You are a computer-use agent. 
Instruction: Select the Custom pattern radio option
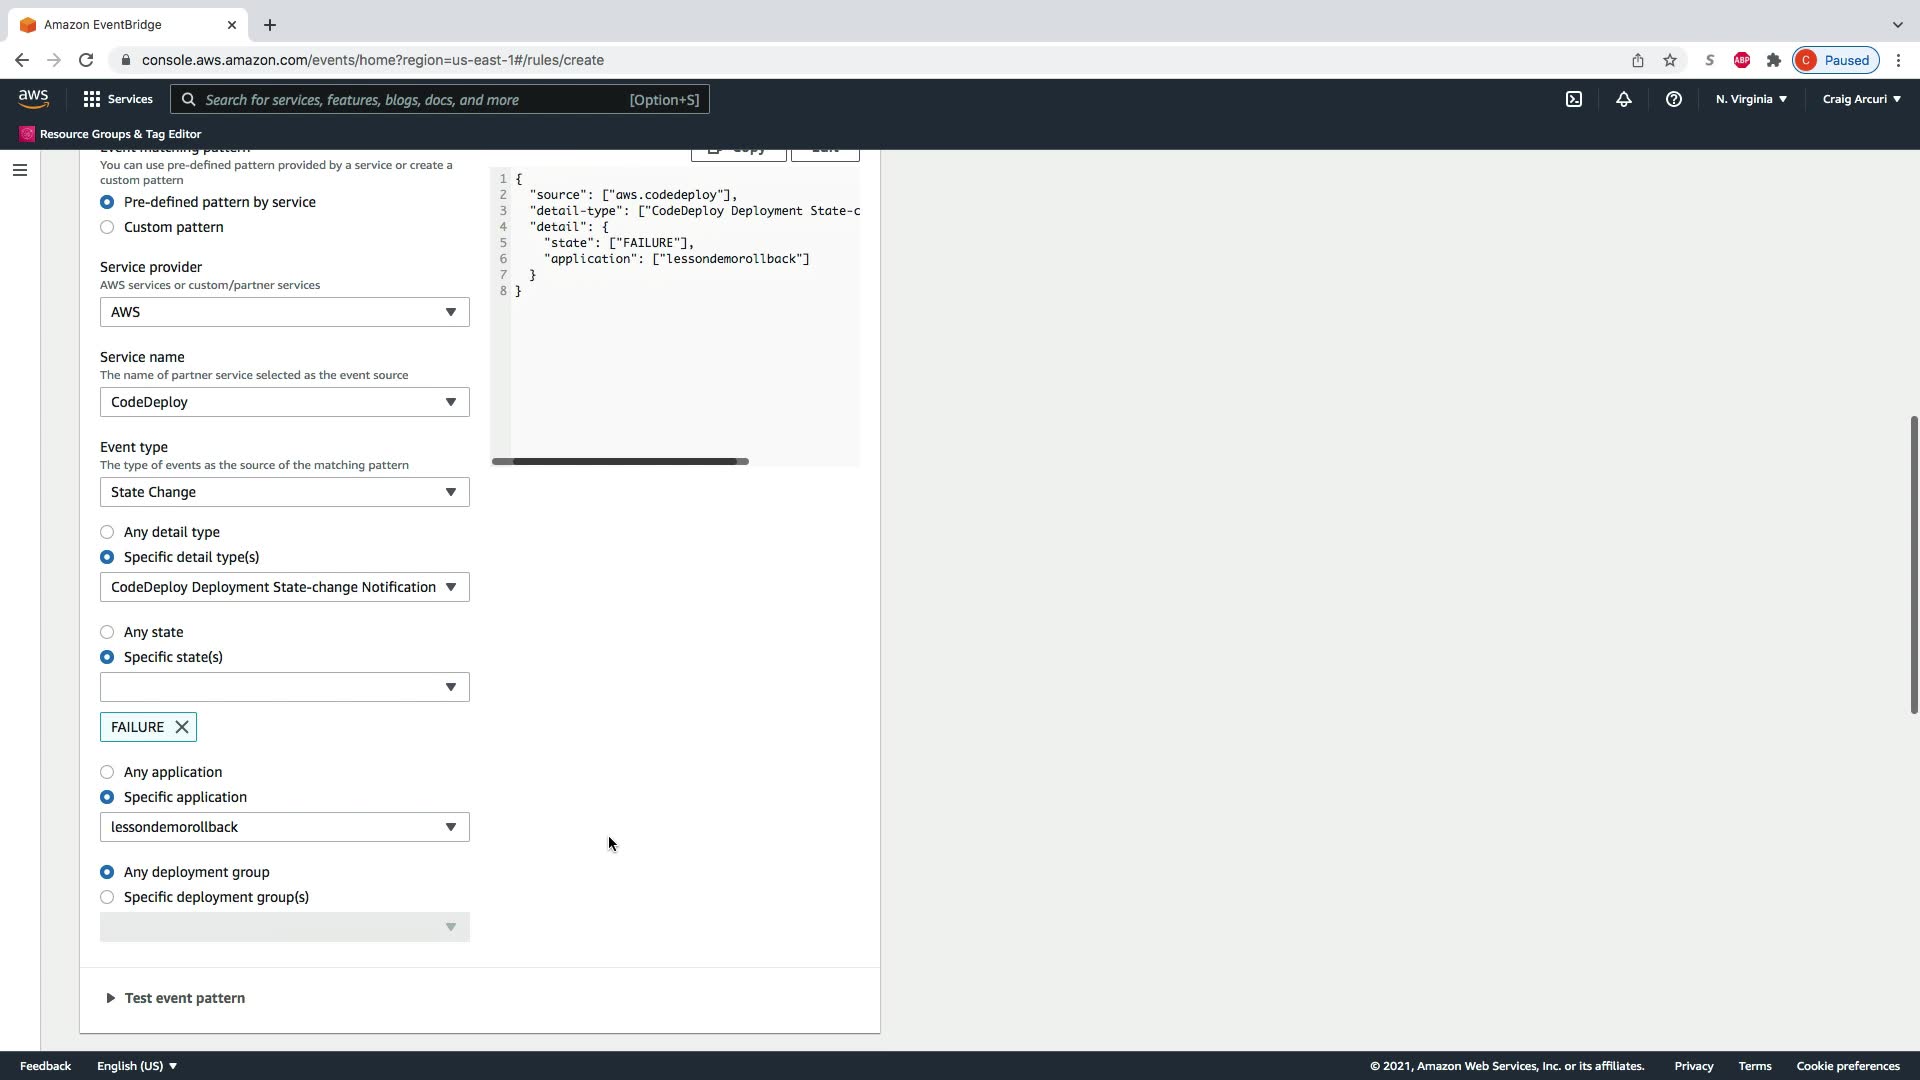point(107,227)
